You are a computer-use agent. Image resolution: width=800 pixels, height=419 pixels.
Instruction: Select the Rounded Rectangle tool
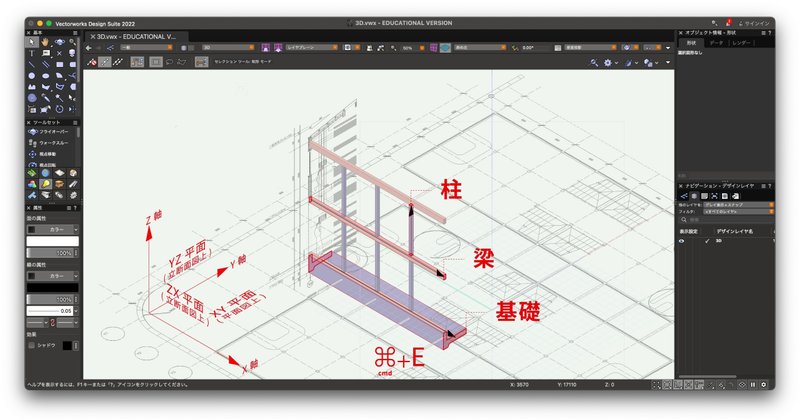72,64
